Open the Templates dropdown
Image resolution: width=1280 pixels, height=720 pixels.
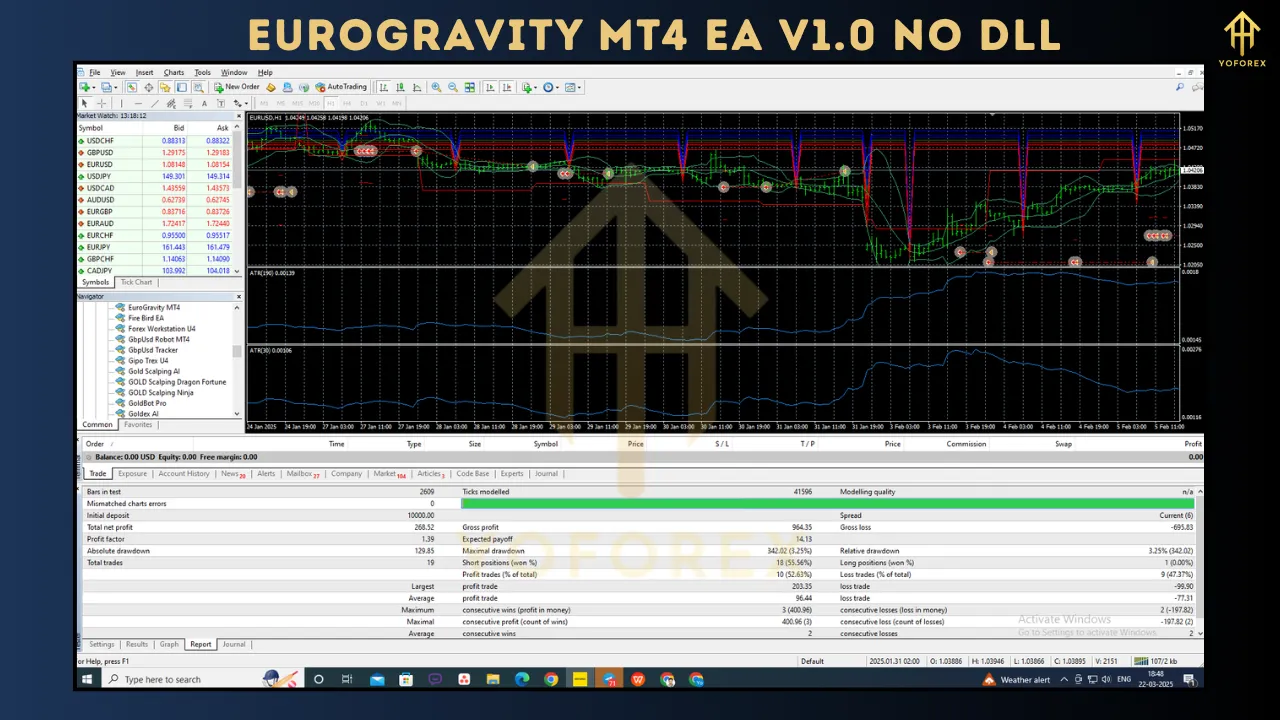[573, 87]
